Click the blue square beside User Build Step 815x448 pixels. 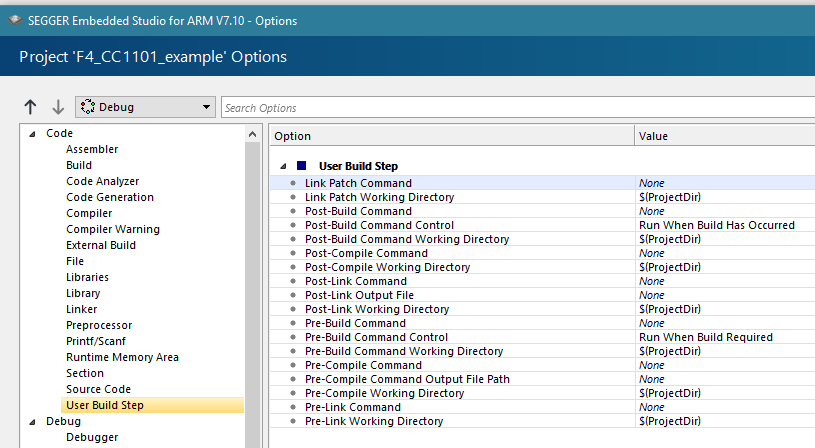[x=301, y=166]
